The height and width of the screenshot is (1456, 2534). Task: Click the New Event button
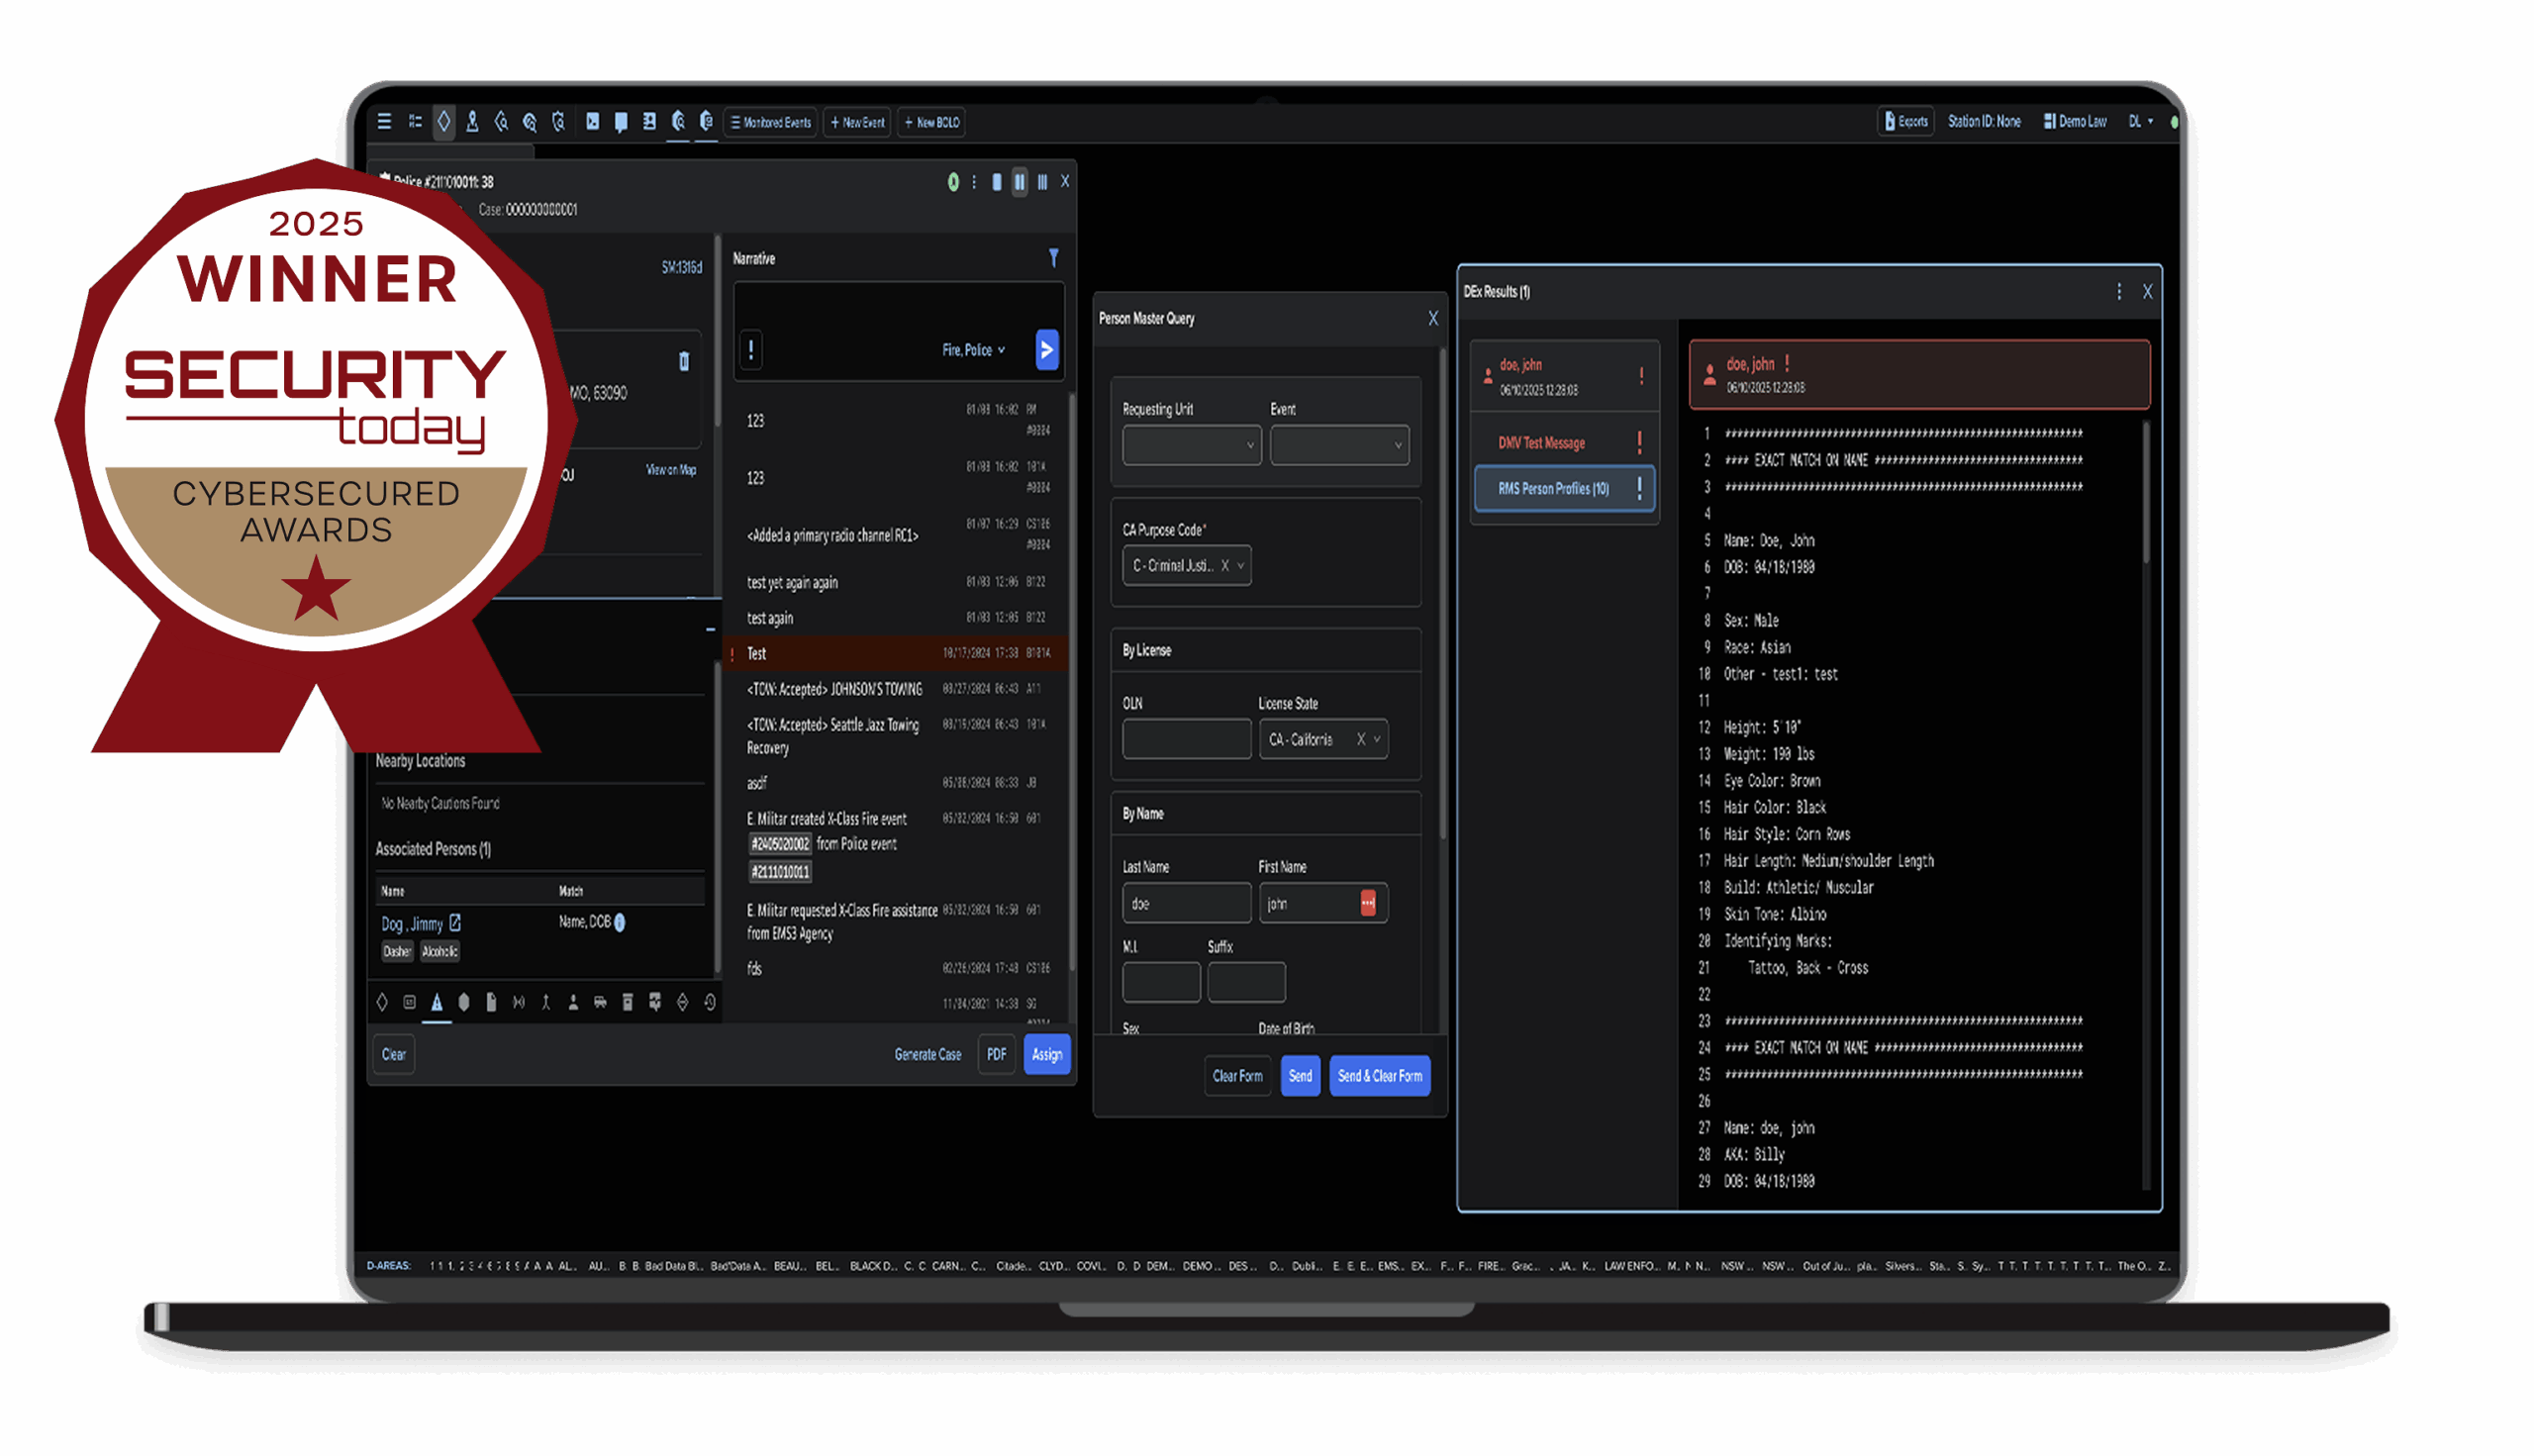857,122
